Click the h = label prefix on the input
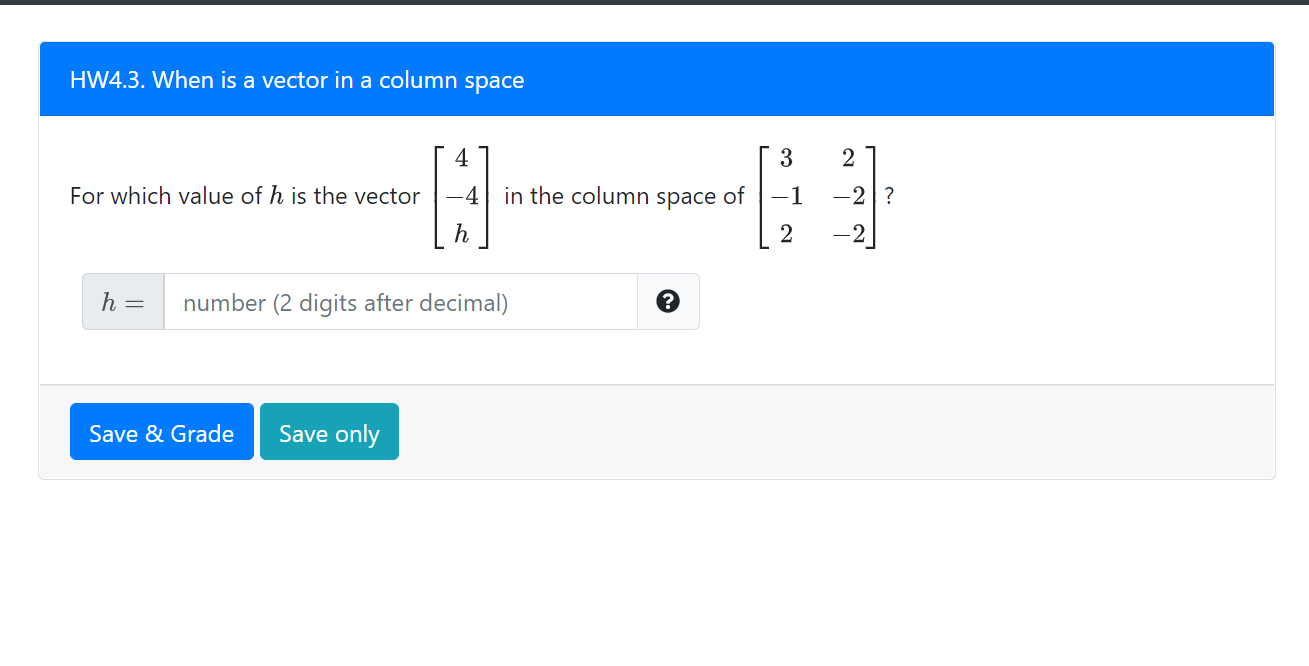Viewport: 1309px width, 666px height. [122, 301]
